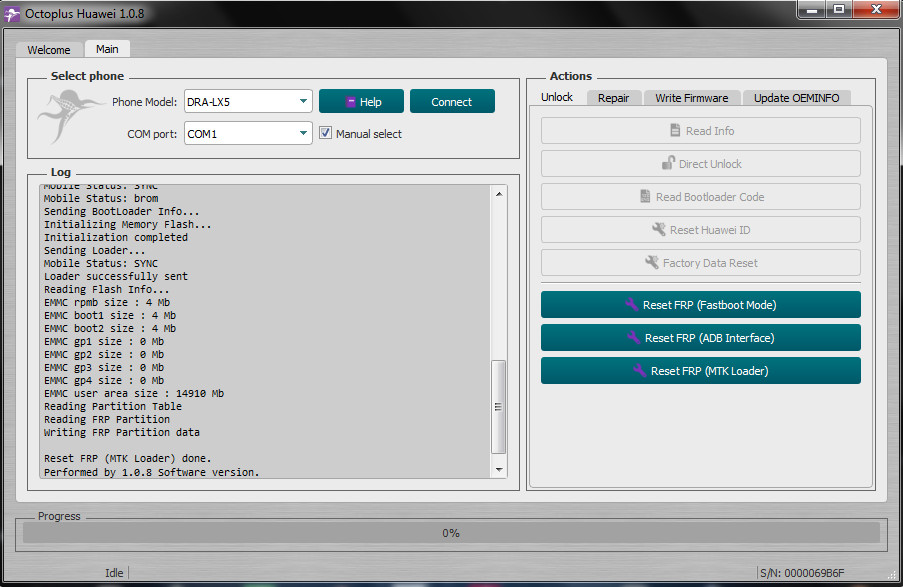Switch to the Write Firmware tab
The image size is (903, 587).
[x=692, y=98]
